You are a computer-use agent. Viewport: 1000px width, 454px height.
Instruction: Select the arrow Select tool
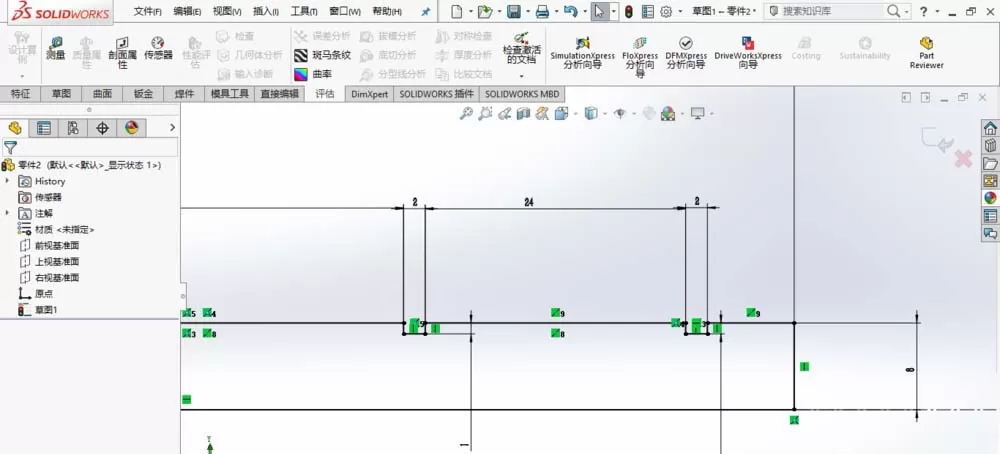(599, 11)
